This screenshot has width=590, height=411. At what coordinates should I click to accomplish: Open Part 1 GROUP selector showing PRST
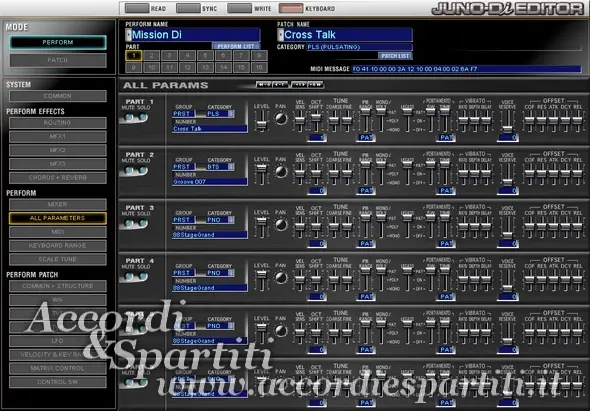[x=184, y=114]
